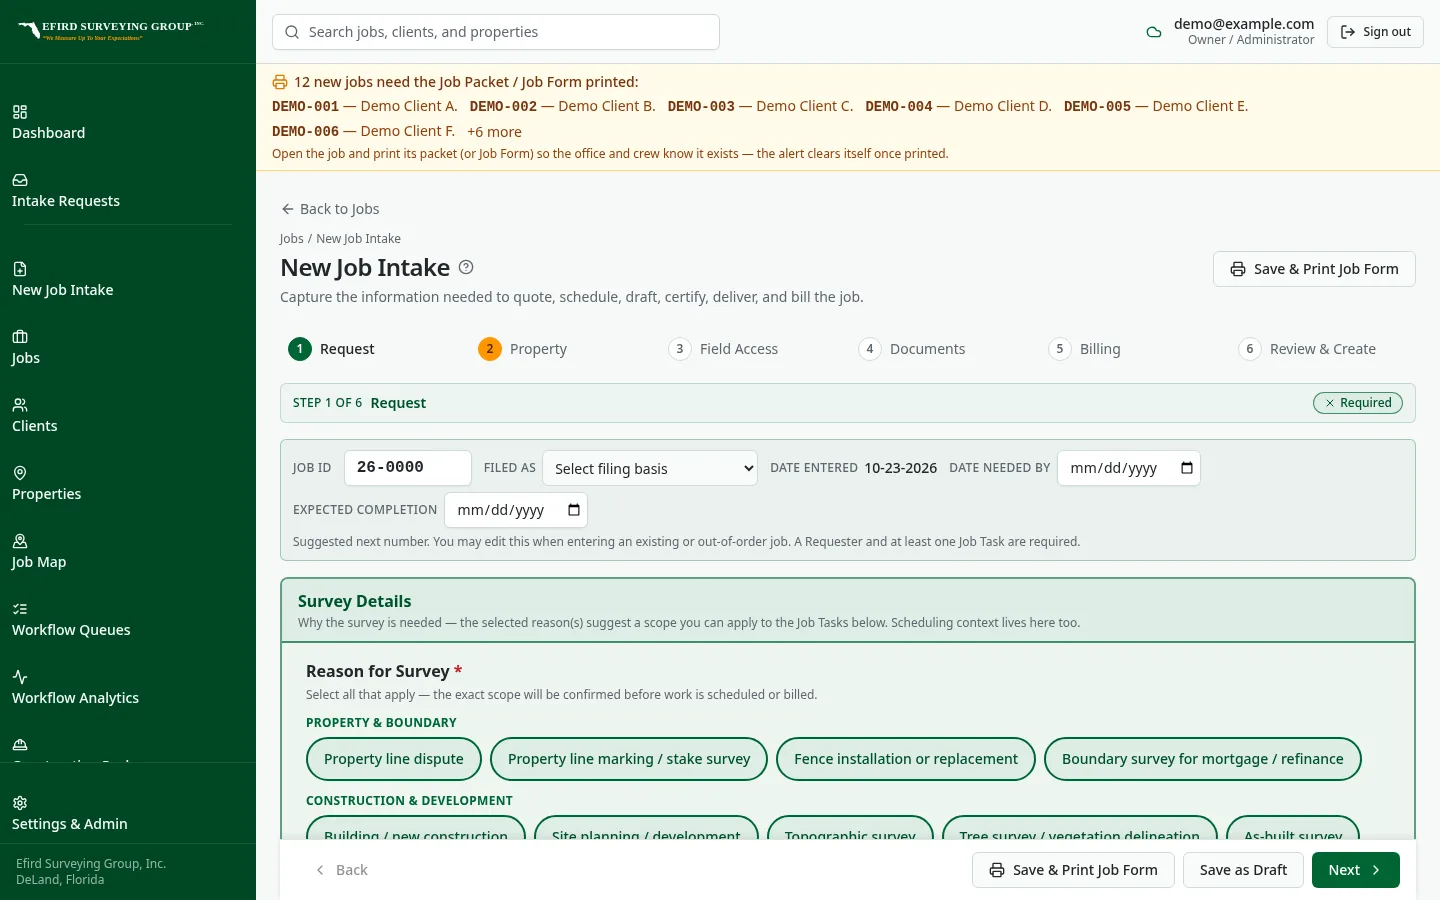Toggle Boundary survey for mortgage / refinance
This screenshot has height=900, width=1440.
click(1203, 759)
